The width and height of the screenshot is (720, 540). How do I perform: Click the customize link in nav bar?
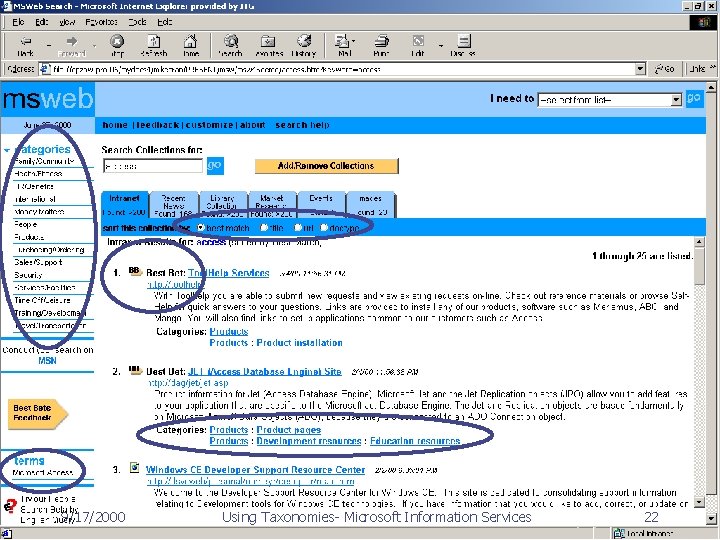[x=209, y=125]
